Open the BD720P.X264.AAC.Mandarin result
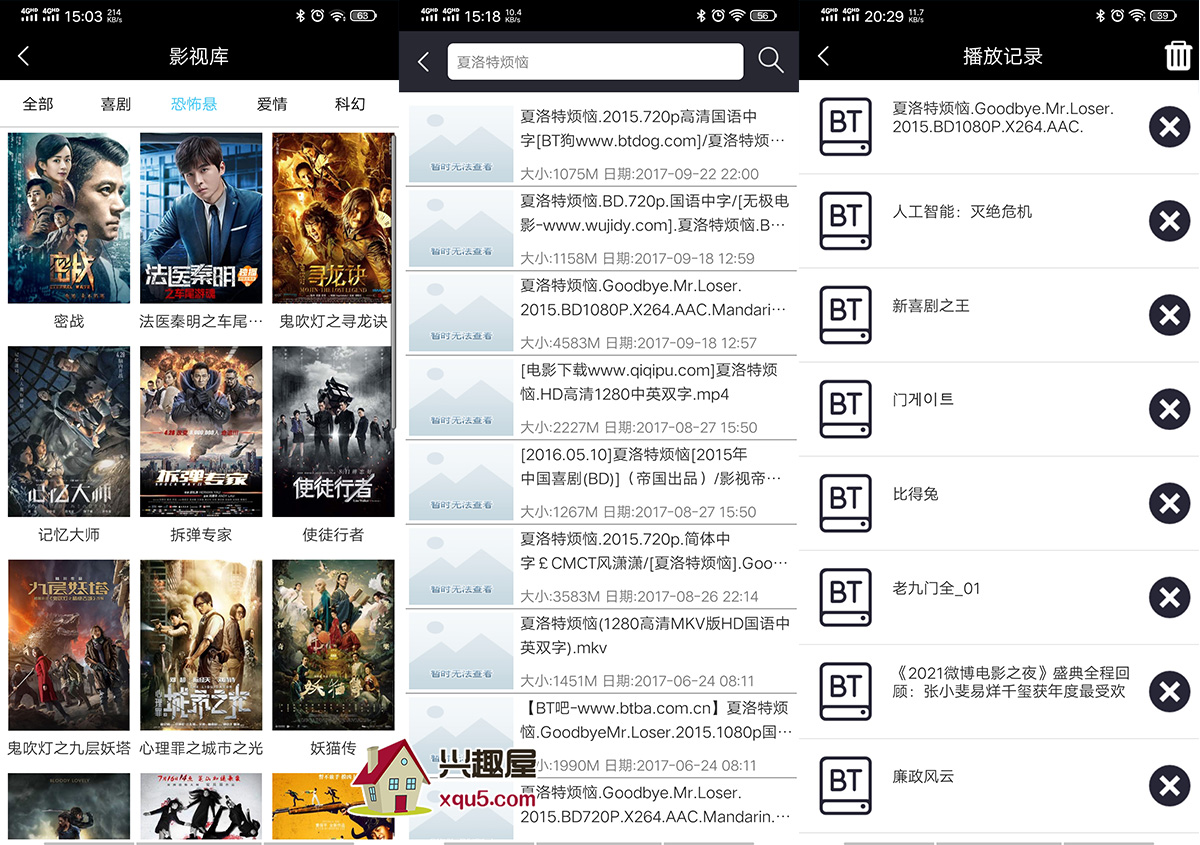Viewport: 1200px width, 845px height. coord(601,810)
